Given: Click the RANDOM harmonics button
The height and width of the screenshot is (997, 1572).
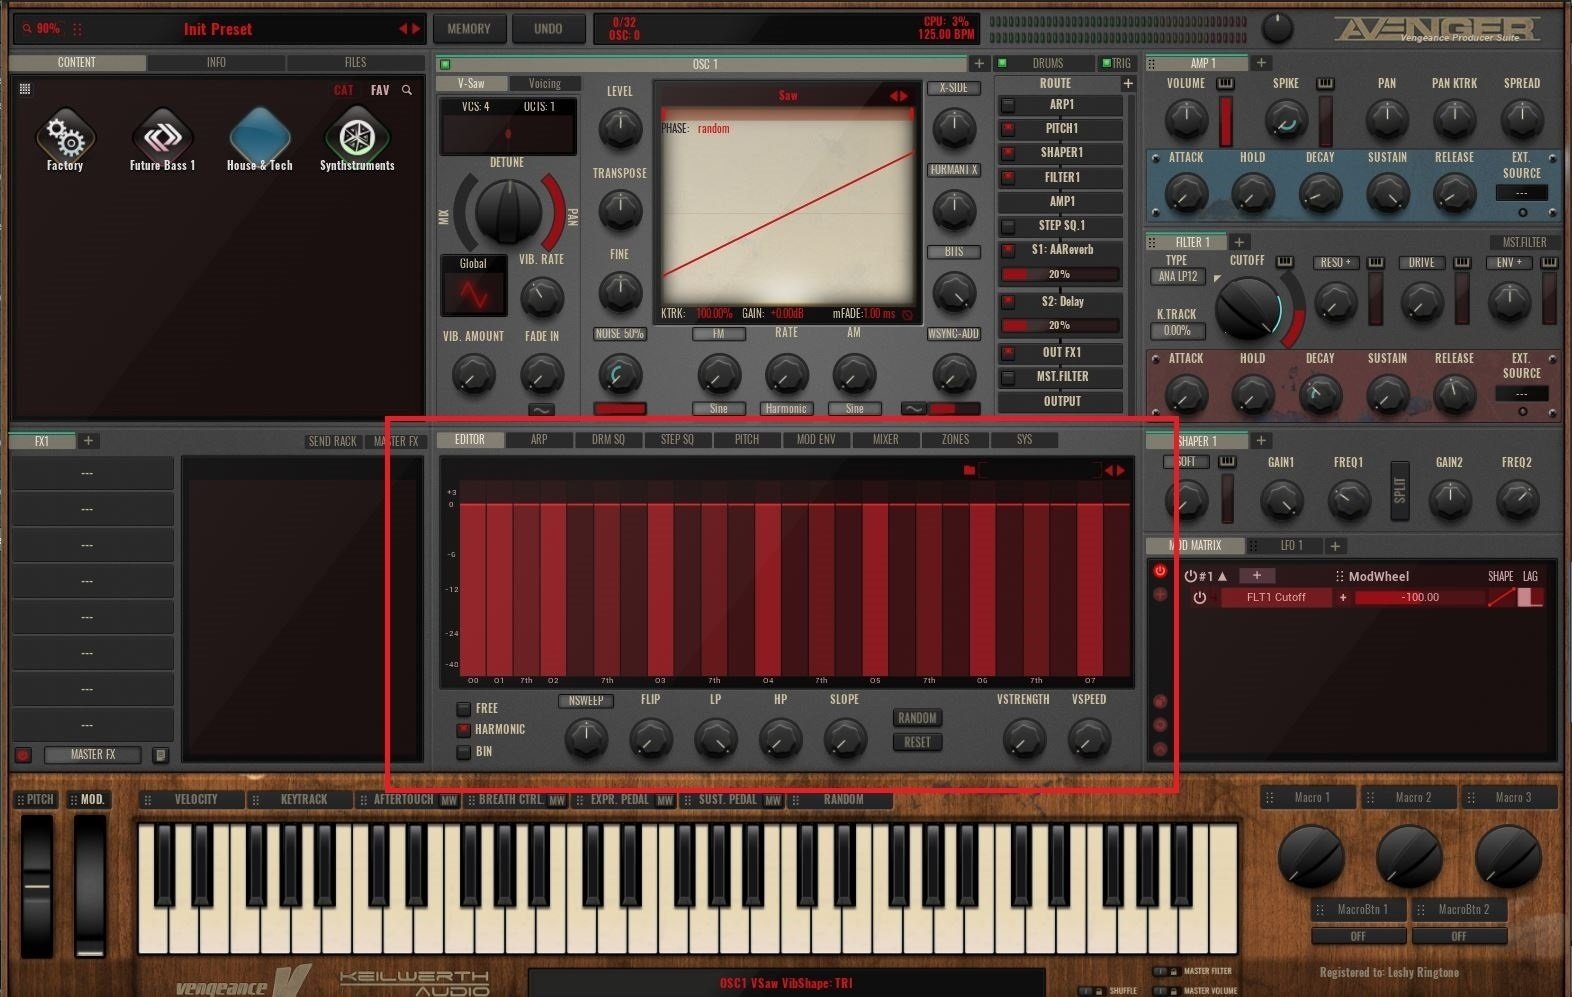Looking at the screenshot, I should [x=917, y=719].
